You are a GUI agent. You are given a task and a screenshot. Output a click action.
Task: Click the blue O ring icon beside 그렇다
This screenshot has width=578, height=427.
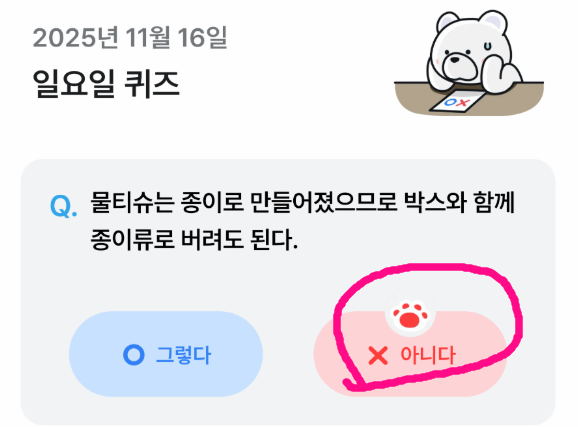tap(133, 355)
